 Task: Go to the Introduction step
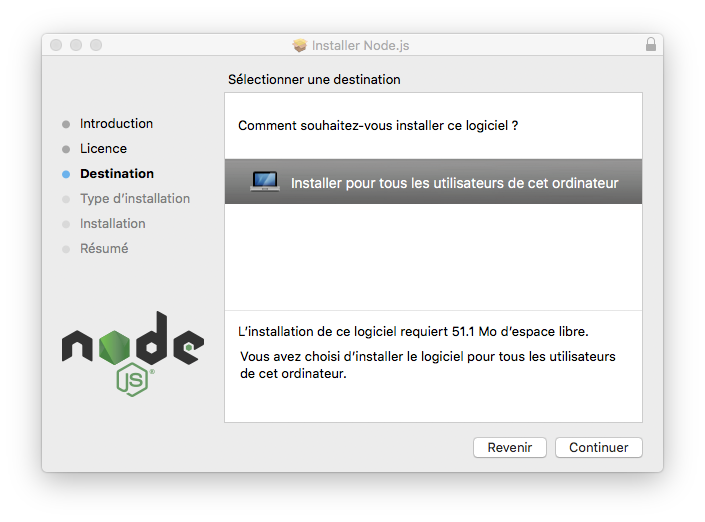click(116, 124)
